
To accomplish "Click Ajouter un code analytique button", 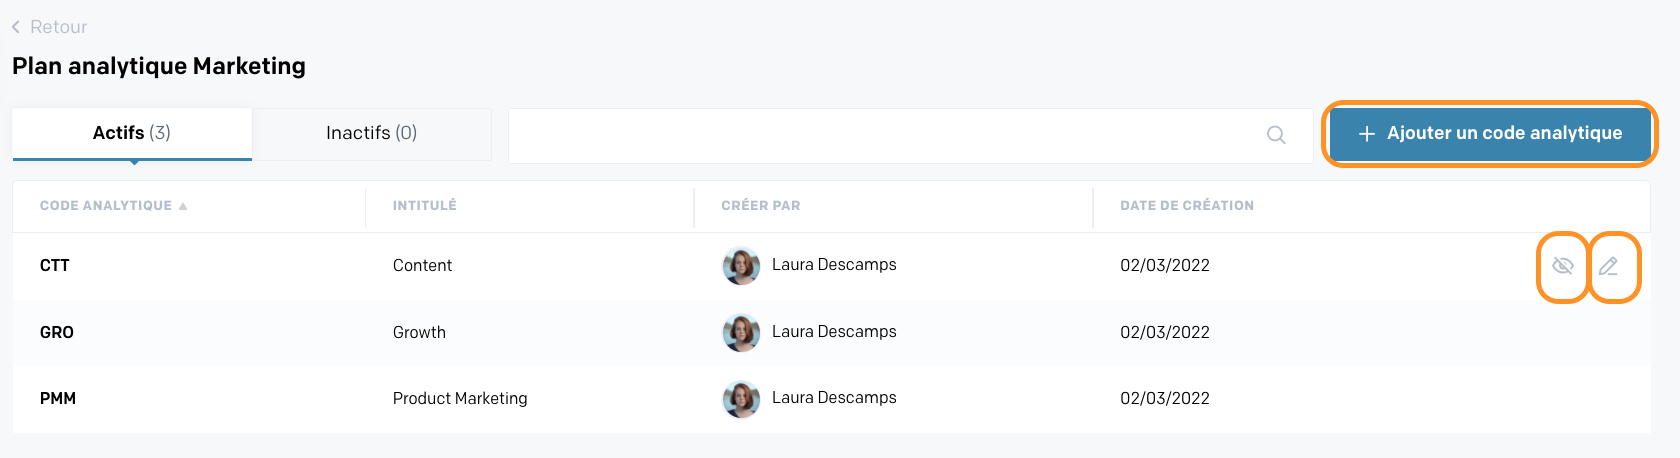I will 1490,133.
